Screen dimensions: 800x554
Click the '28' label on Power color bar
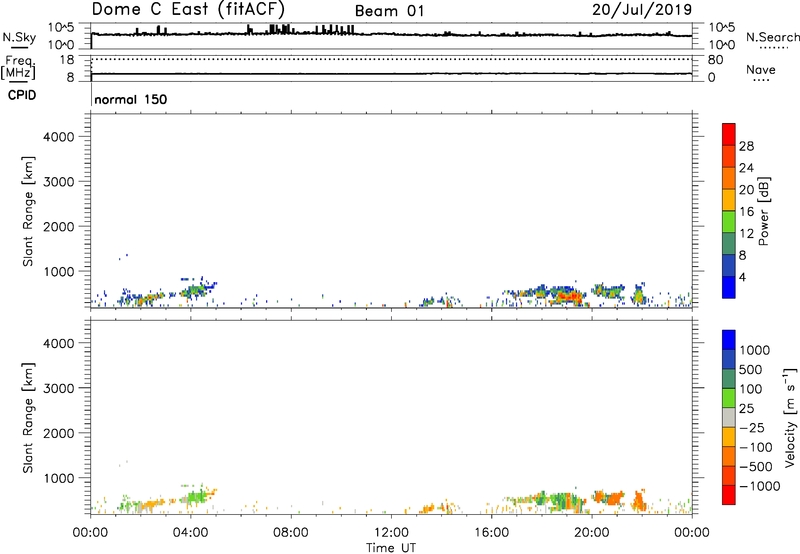(746, 146)
